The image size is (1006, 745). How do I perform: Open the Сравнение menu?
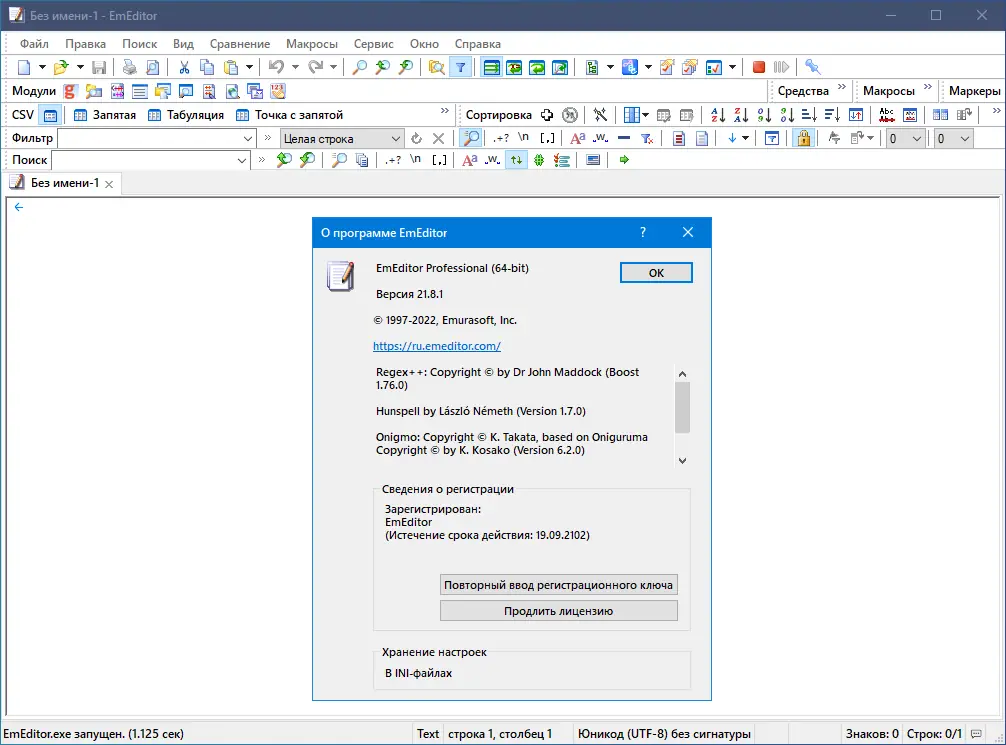[x=240, y=44]
